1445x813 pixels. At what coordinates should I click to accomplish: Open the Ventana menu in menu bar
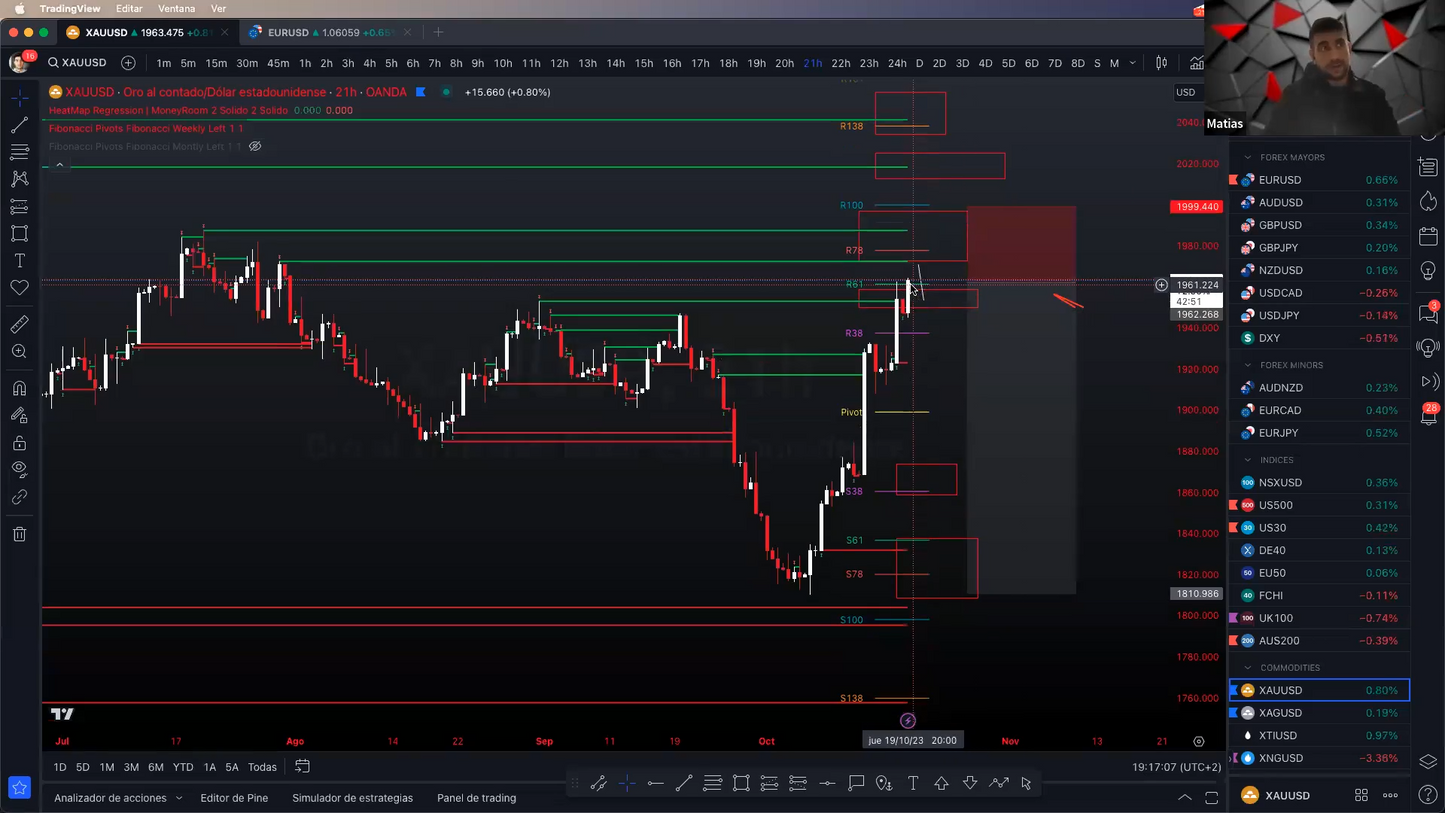(x=176, y=8)
